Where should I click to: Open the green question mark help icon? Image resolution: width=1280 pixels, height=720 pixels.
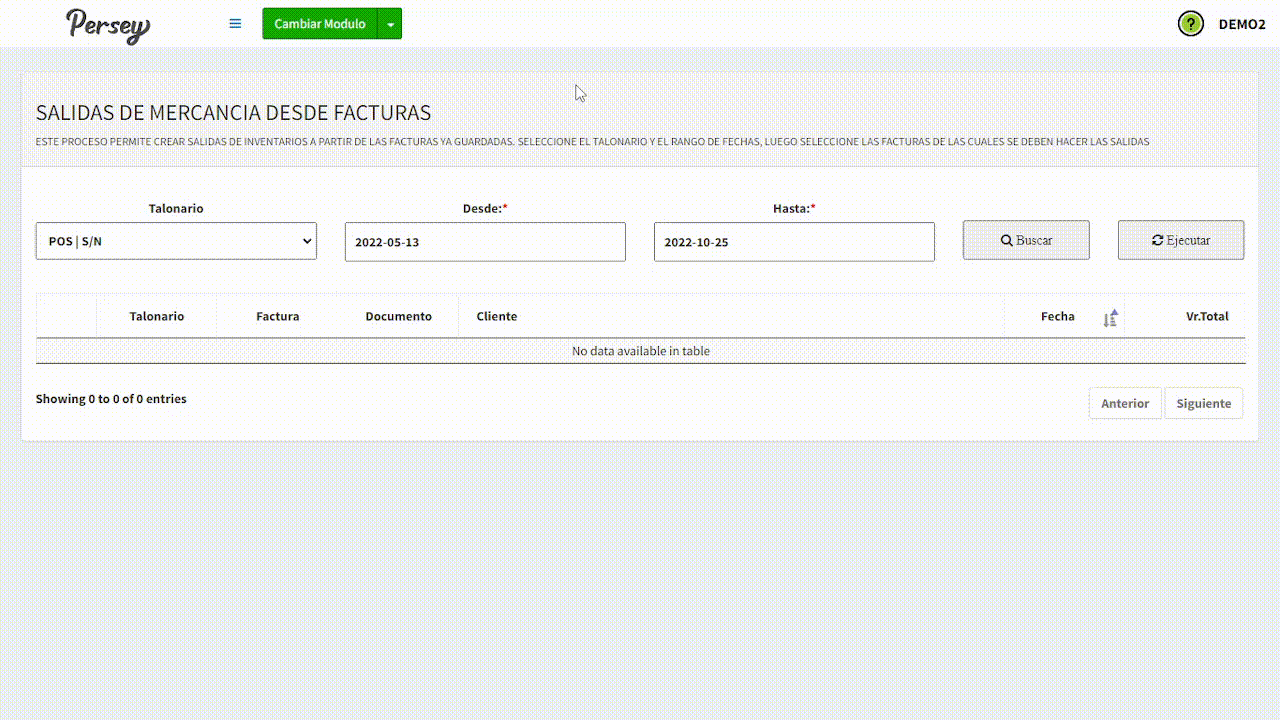tap(1190, 24)
